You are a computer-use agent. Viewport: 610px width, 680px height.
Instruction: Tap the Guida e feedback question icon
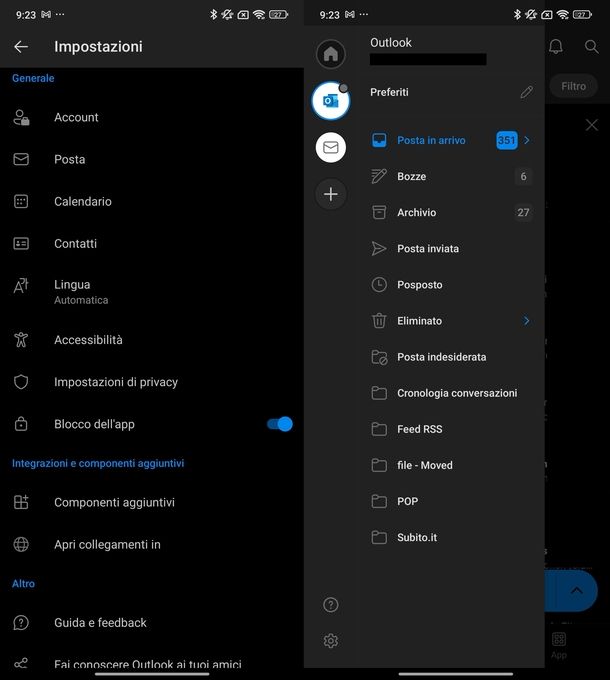pyautogui.click(x=21, y=623)
